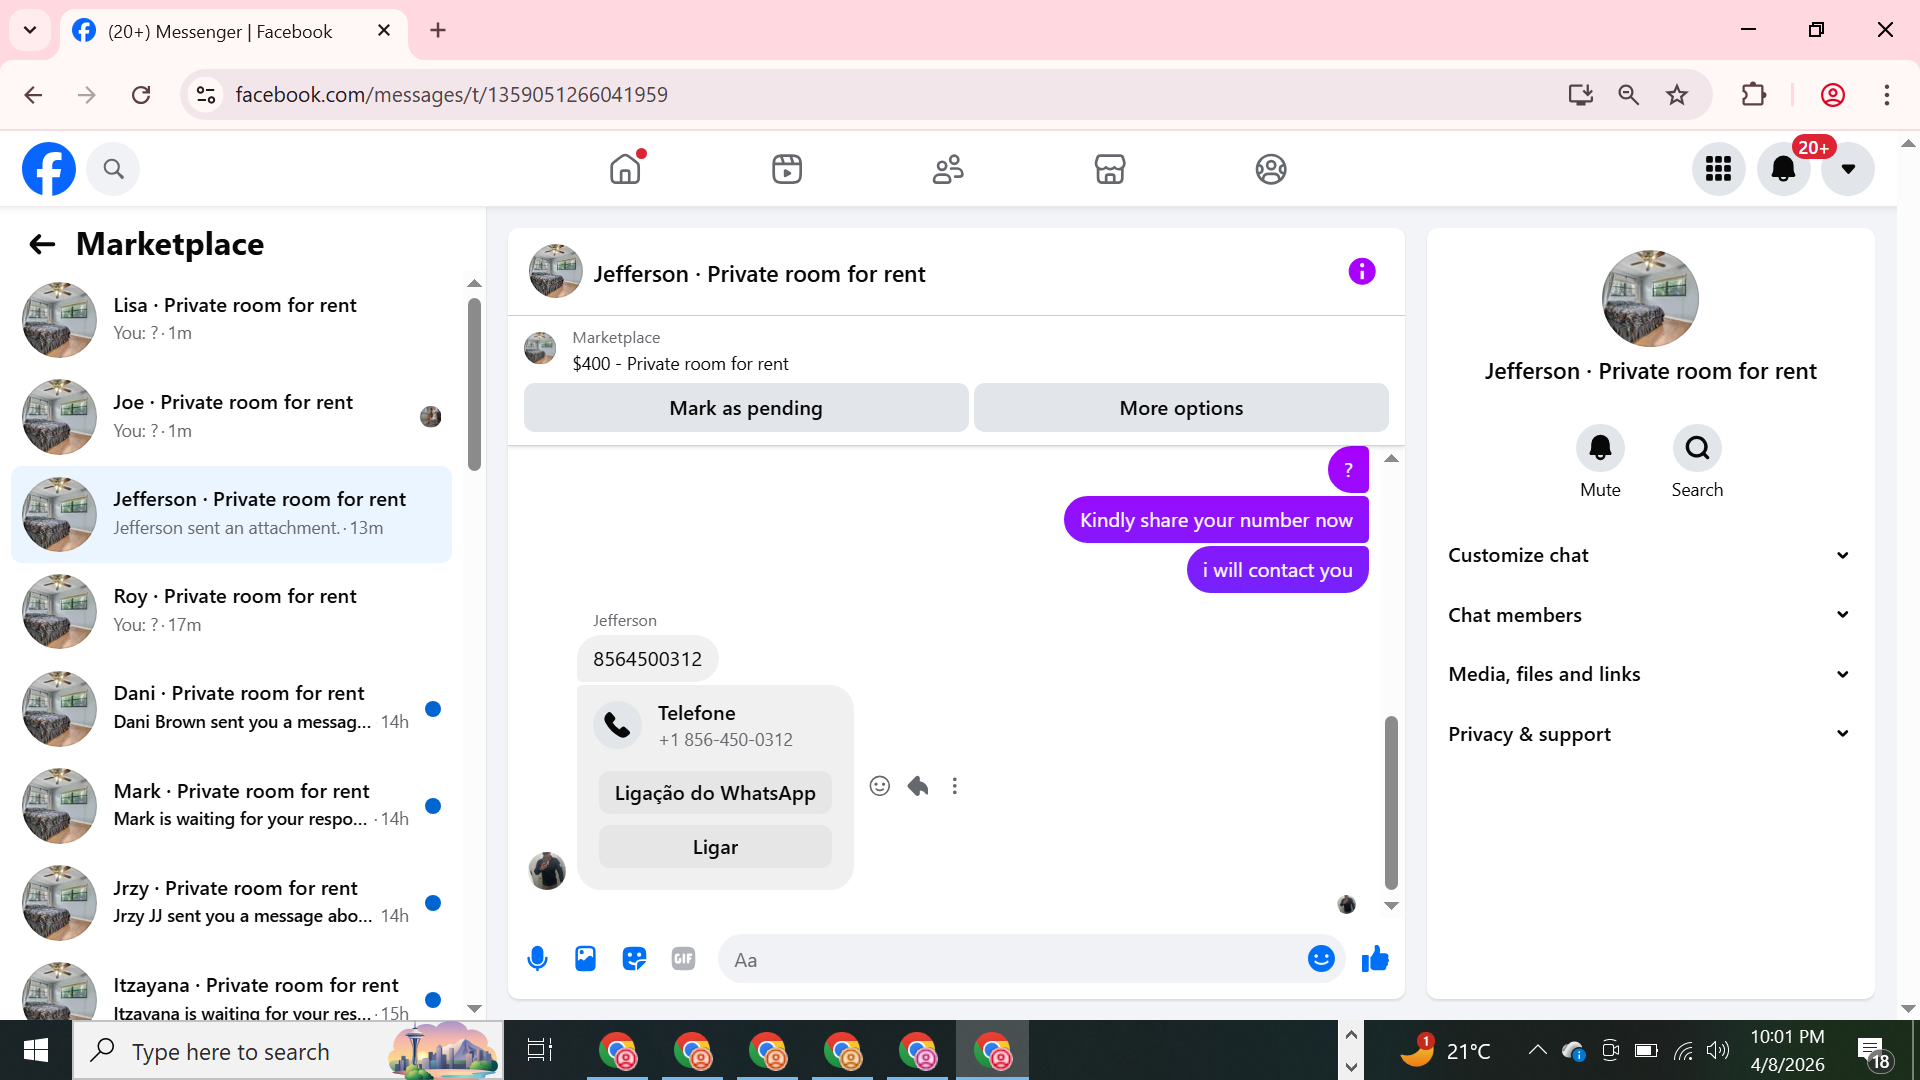Reply to Jefferson's phone message
This screenshot has width=1920, height=1080.
pos(917,786)
